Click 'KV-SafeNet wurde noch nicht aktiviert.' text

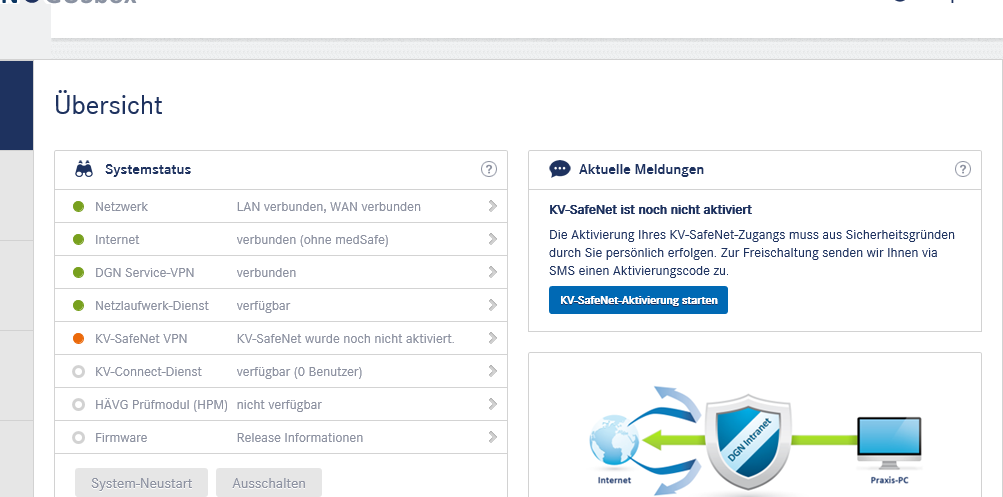tap(345, 339)
